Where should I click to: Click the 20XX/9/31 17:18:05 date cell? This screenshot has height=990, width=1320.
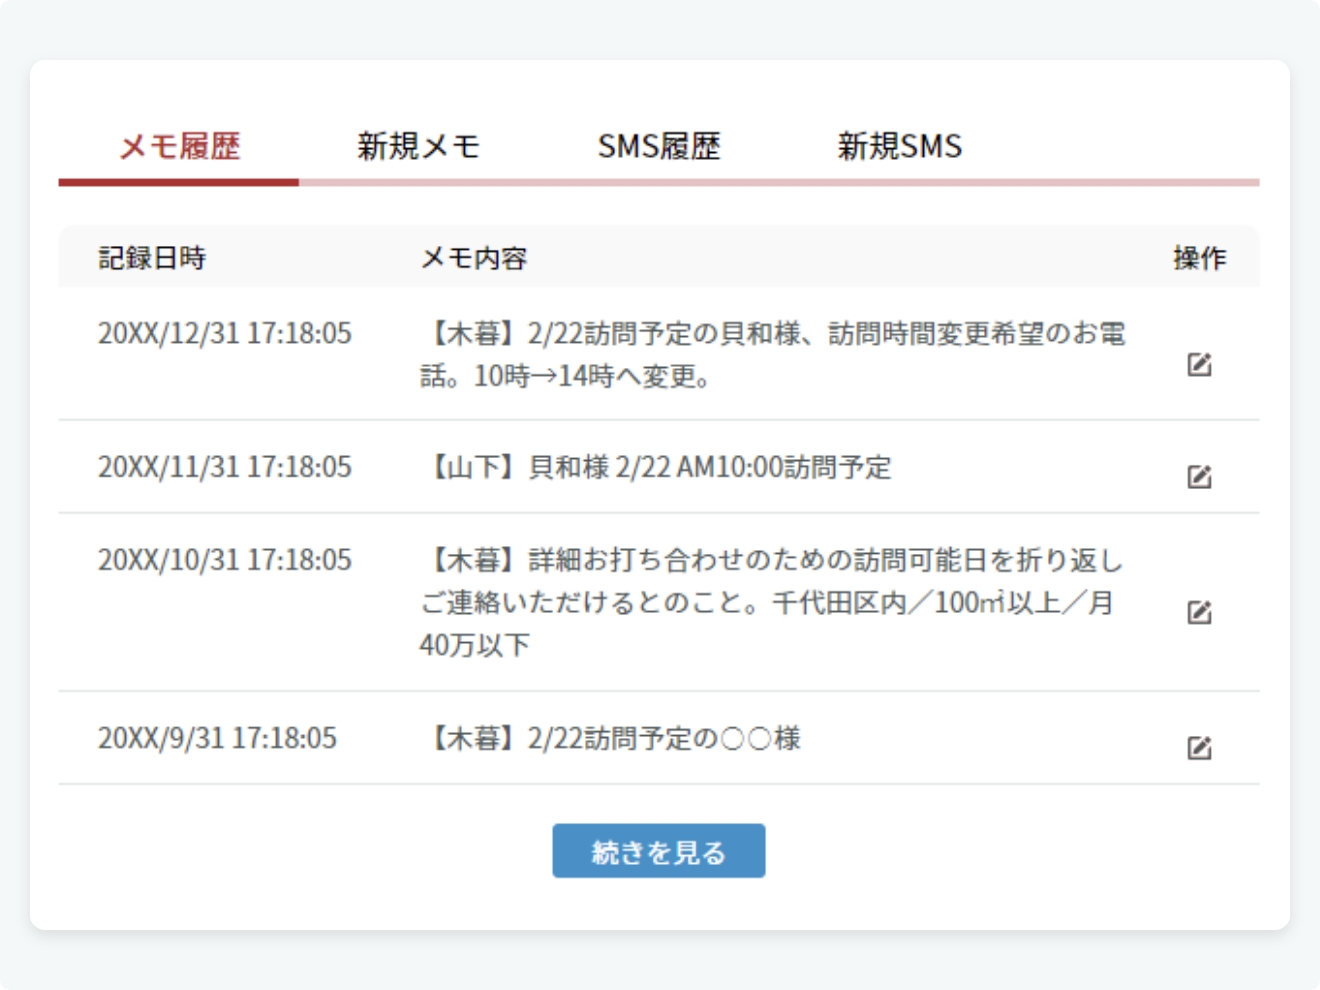pyautogui.click(x=217, y=738)
